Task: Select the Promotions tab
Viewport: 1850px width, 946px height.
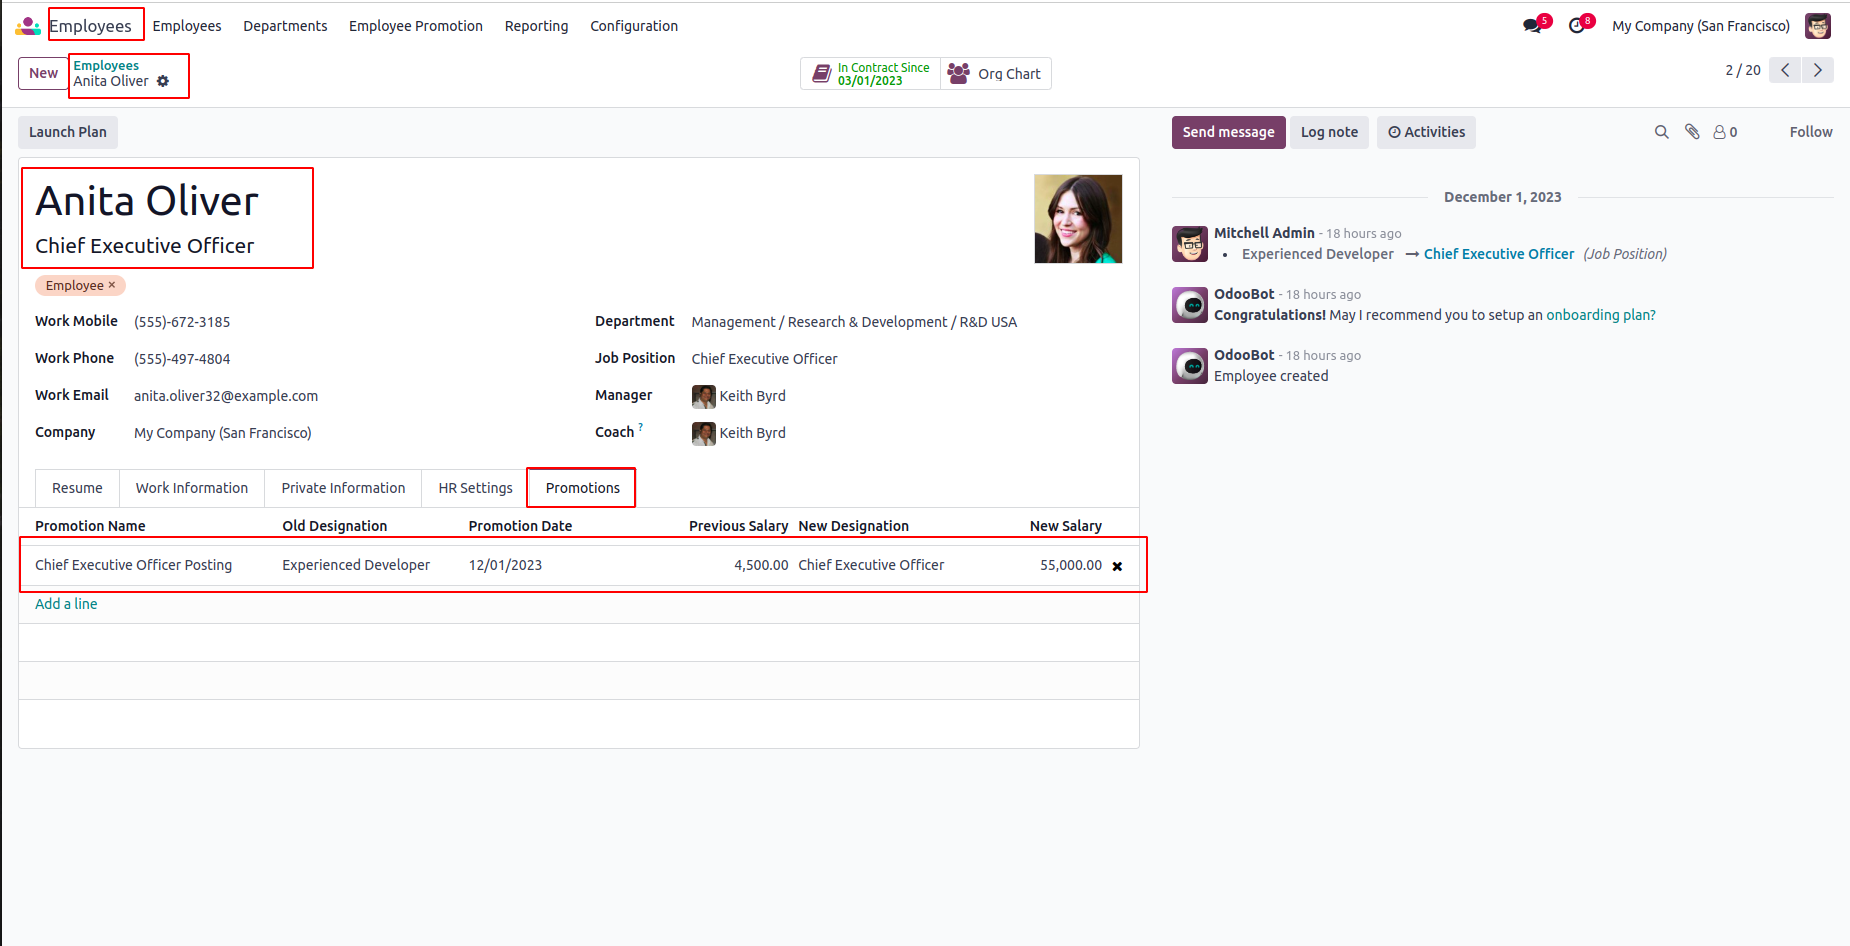Action: (x=583, y=488)
